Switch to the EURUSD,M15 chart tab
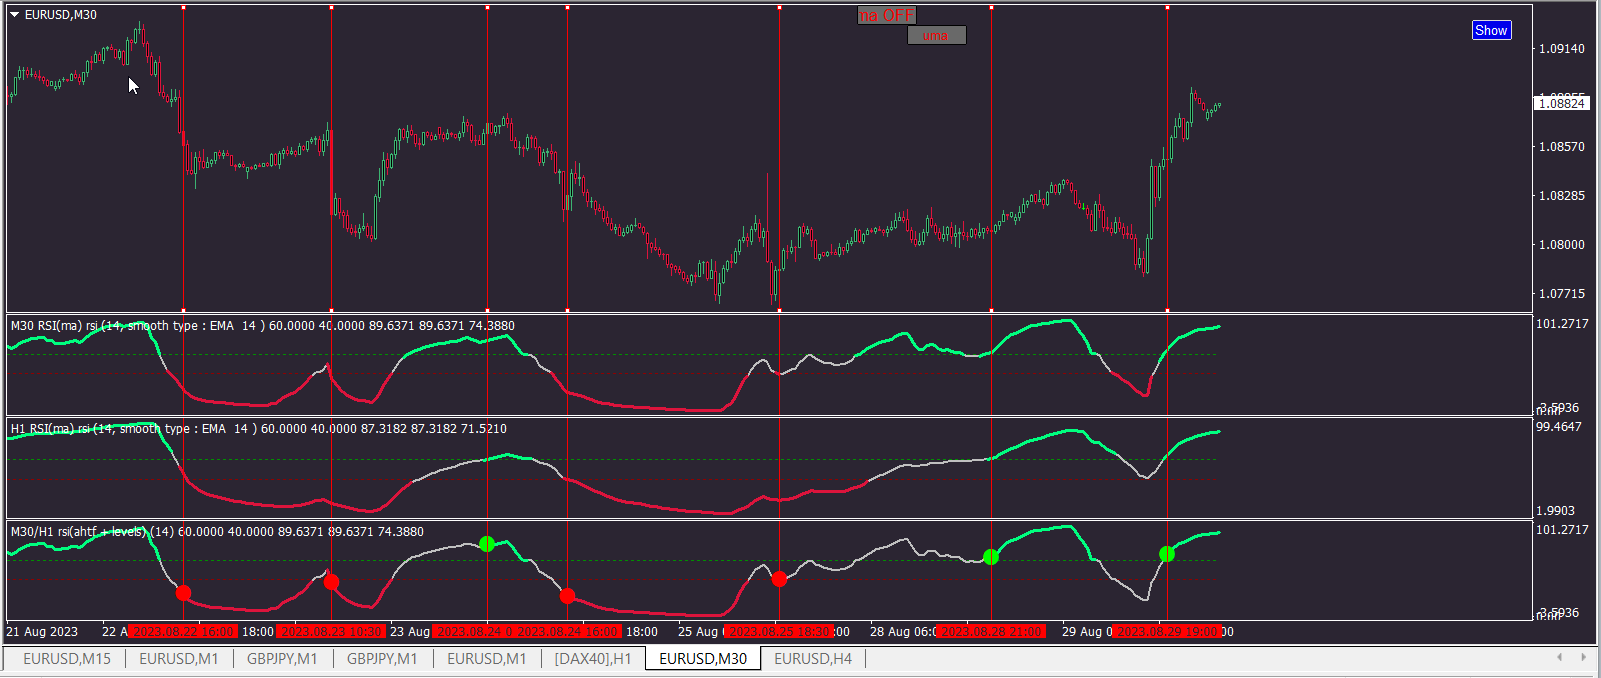Screen dimensions: 1601x678 [x=67, y=658]
